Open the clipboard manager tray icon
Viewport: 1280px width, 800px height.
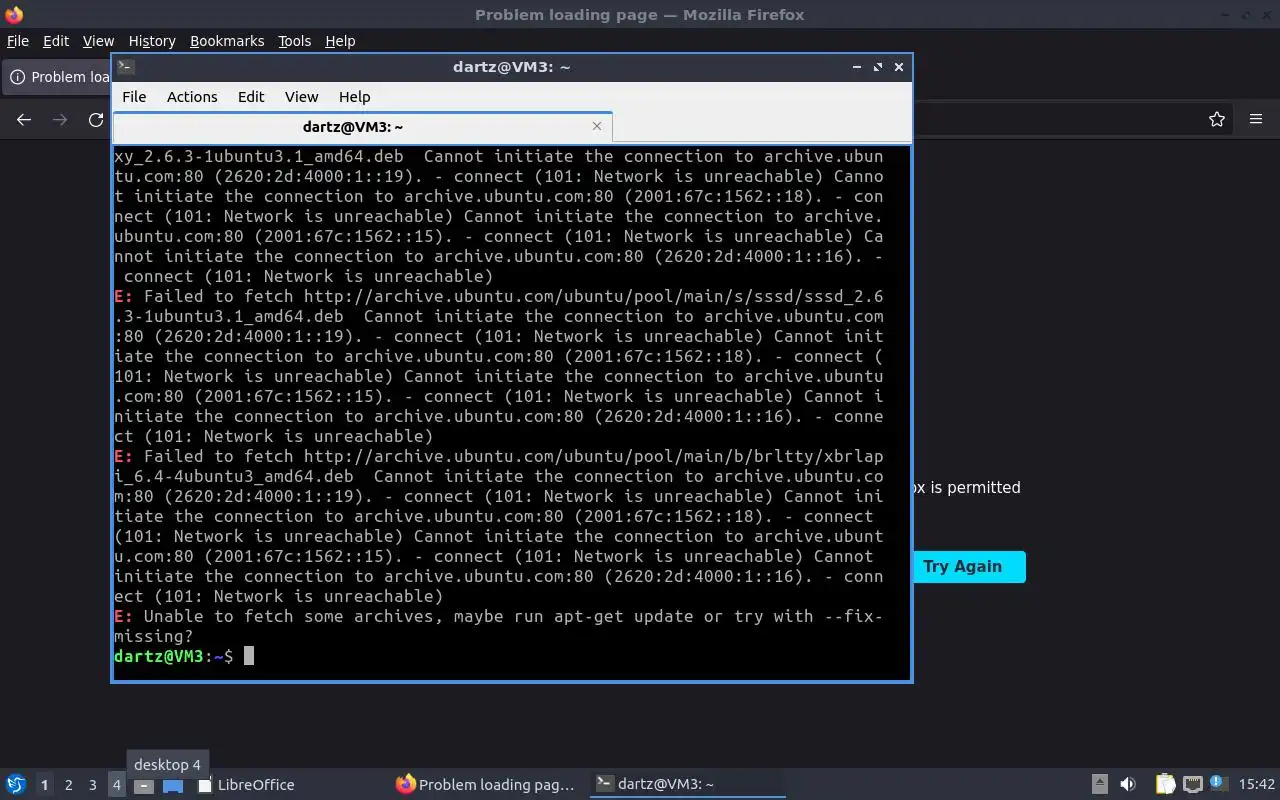pos(1166,785)
